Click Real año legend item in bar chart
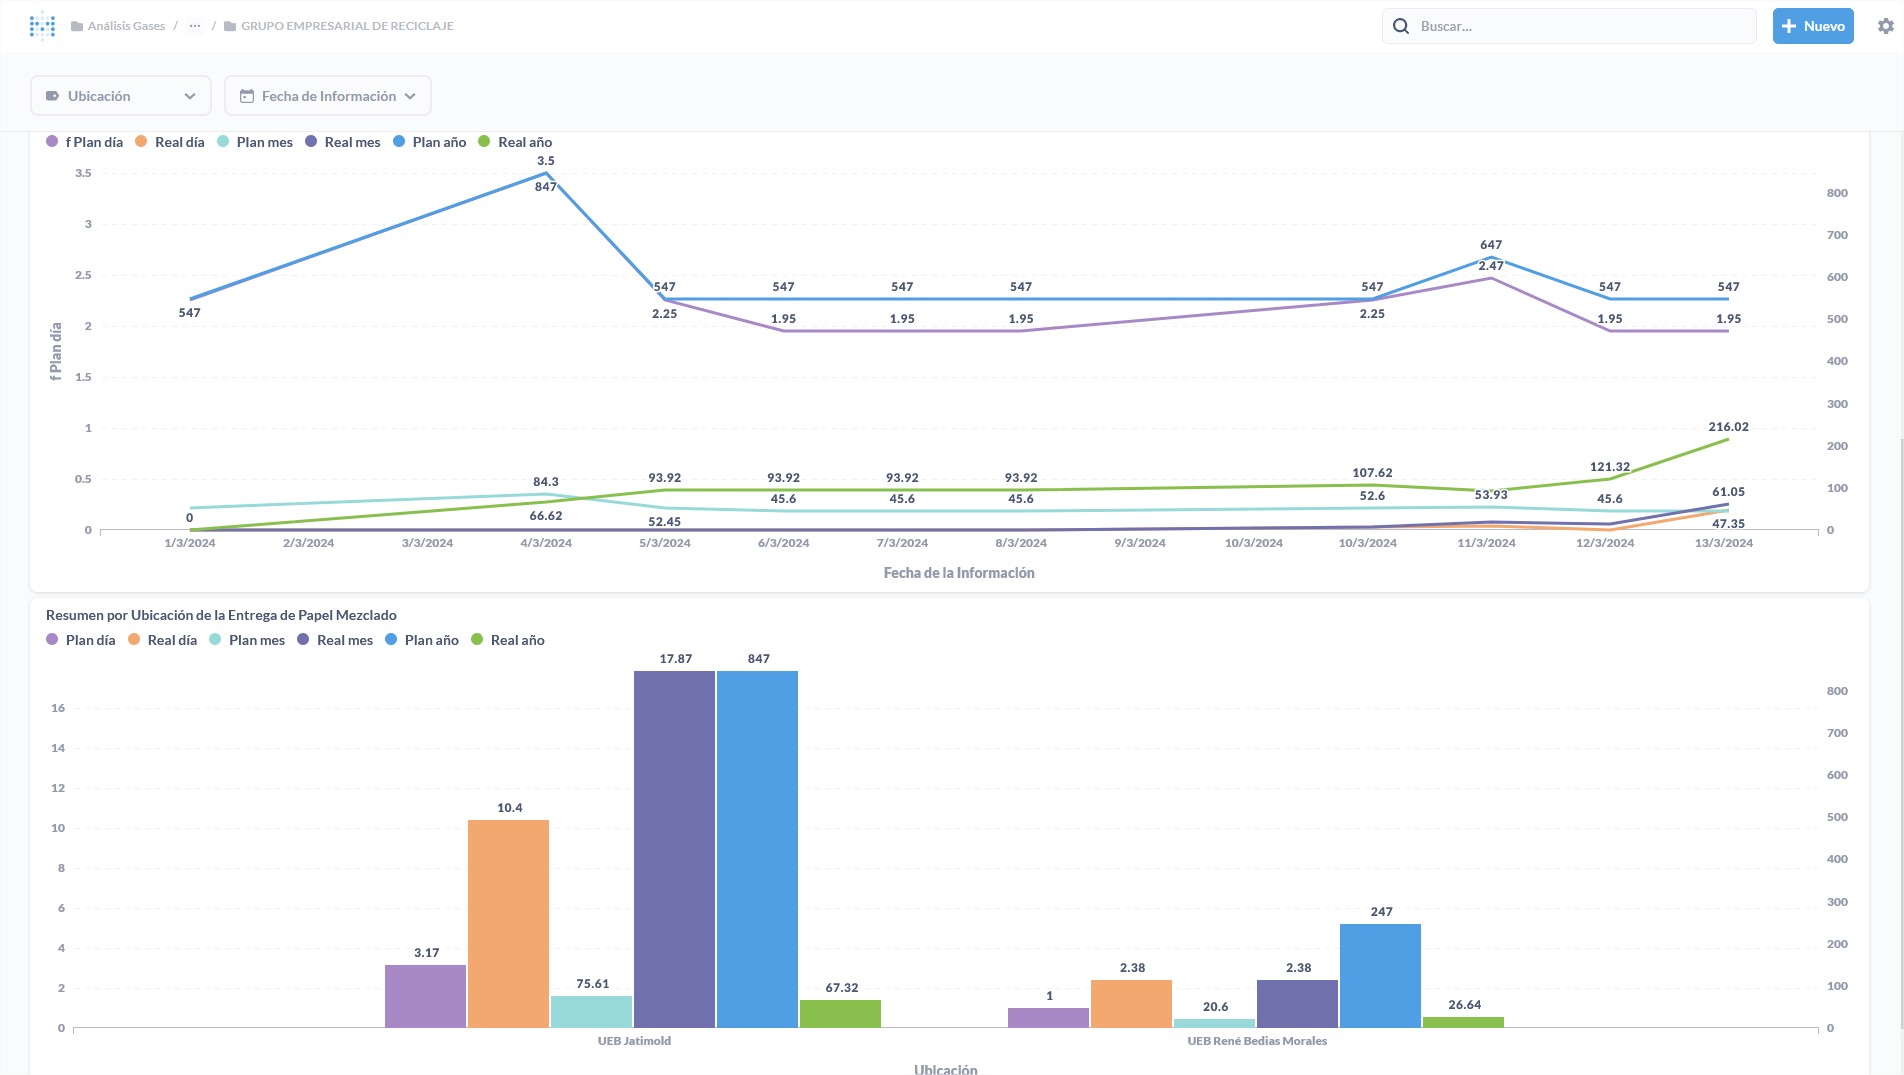Screen dimensions: 1904x1075 508,640
